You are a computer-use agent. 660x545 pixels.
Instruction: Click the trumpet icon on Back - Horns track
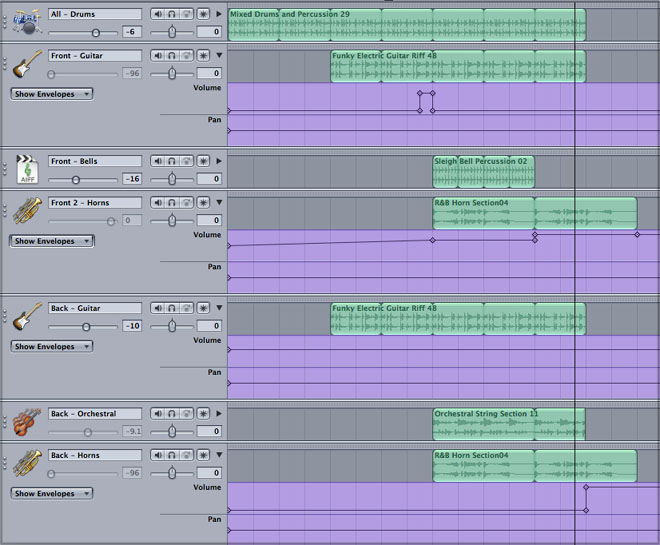point(27,464)
